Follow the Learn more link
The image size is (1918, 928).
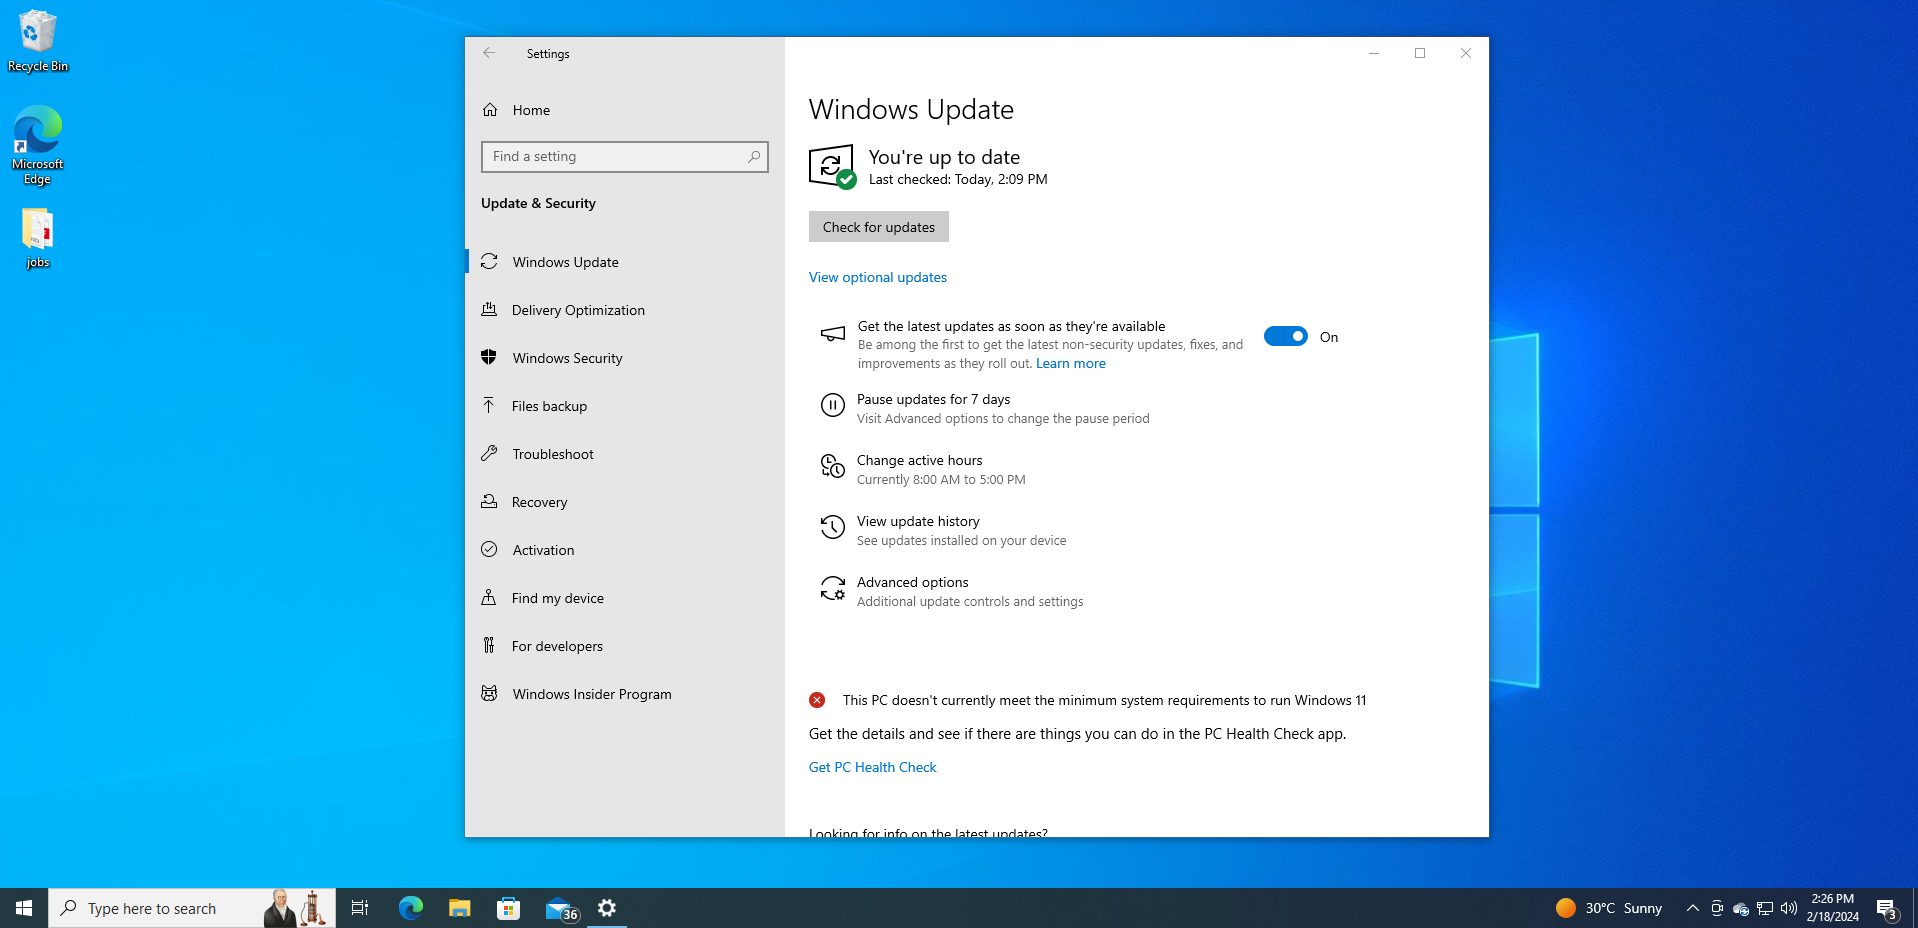click(1070, 363)
